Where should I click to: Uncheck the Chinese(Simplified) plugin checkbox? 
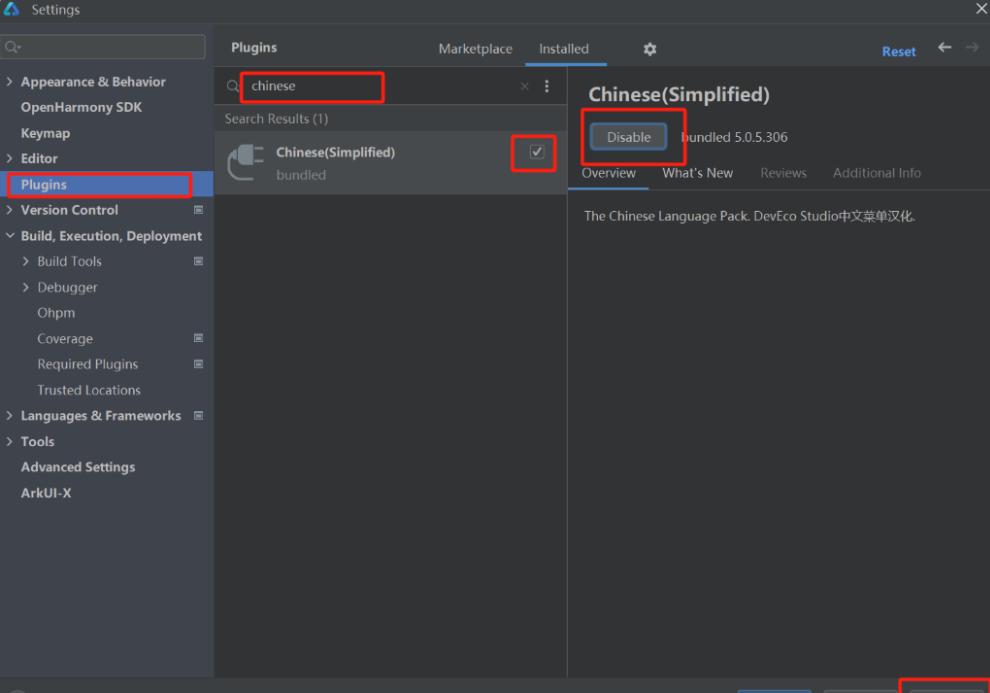click(x=537, y=151)
